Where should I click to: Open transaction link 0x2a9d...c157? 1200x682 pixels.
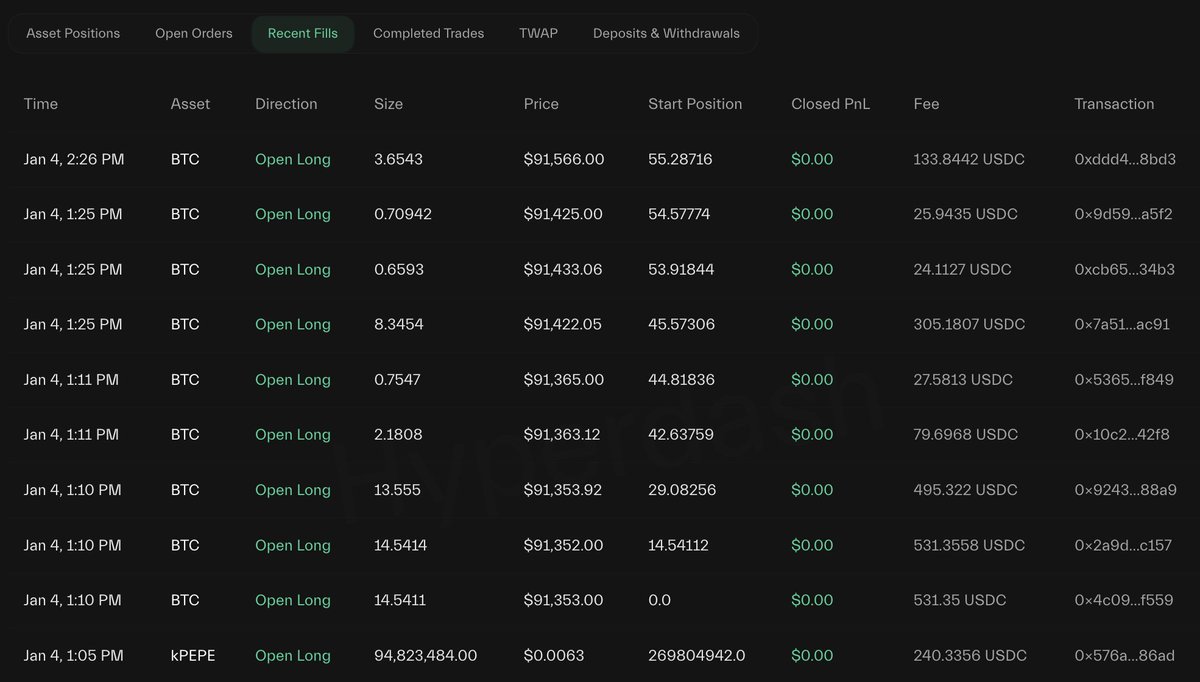(1123, 545)
